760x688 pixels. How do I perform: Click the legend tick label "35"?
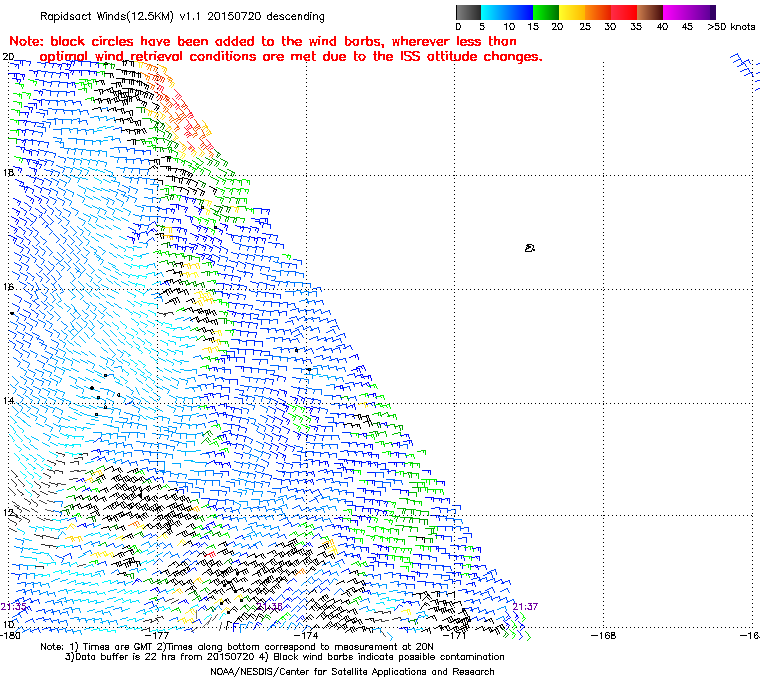click(636, 27)
